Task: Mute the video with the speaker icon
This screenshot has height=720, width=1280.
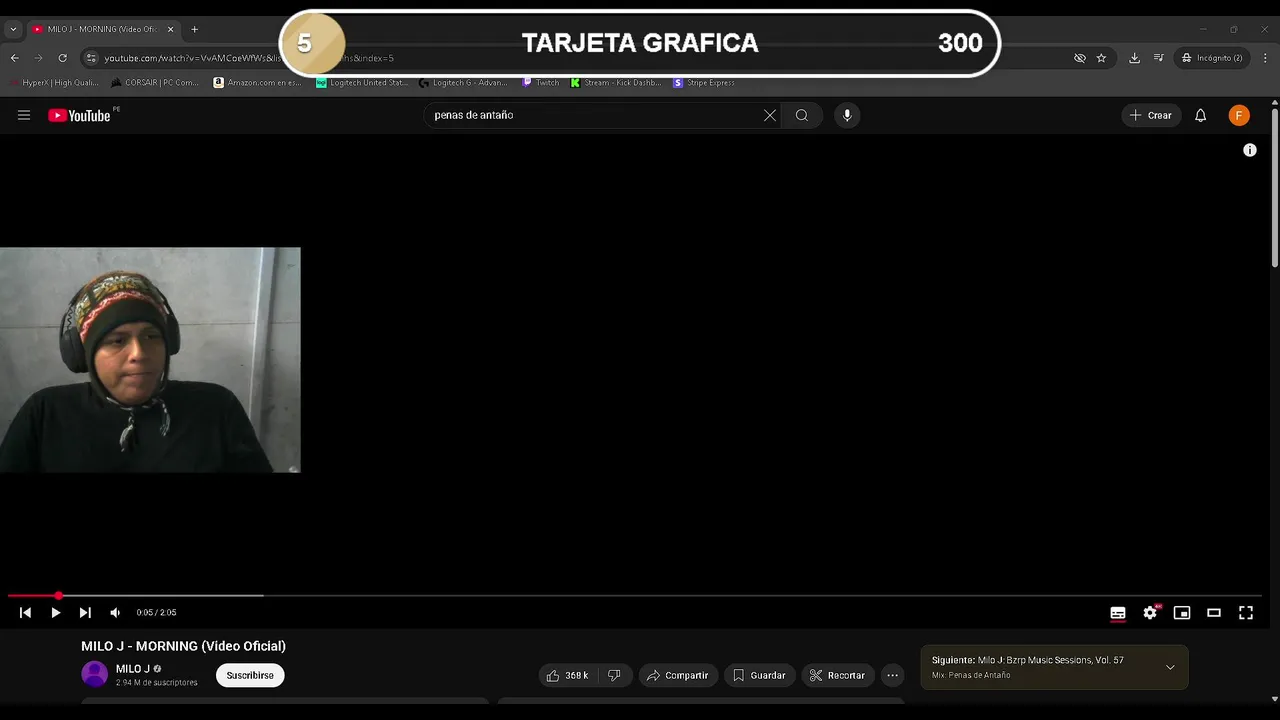Action: (115, 613)
